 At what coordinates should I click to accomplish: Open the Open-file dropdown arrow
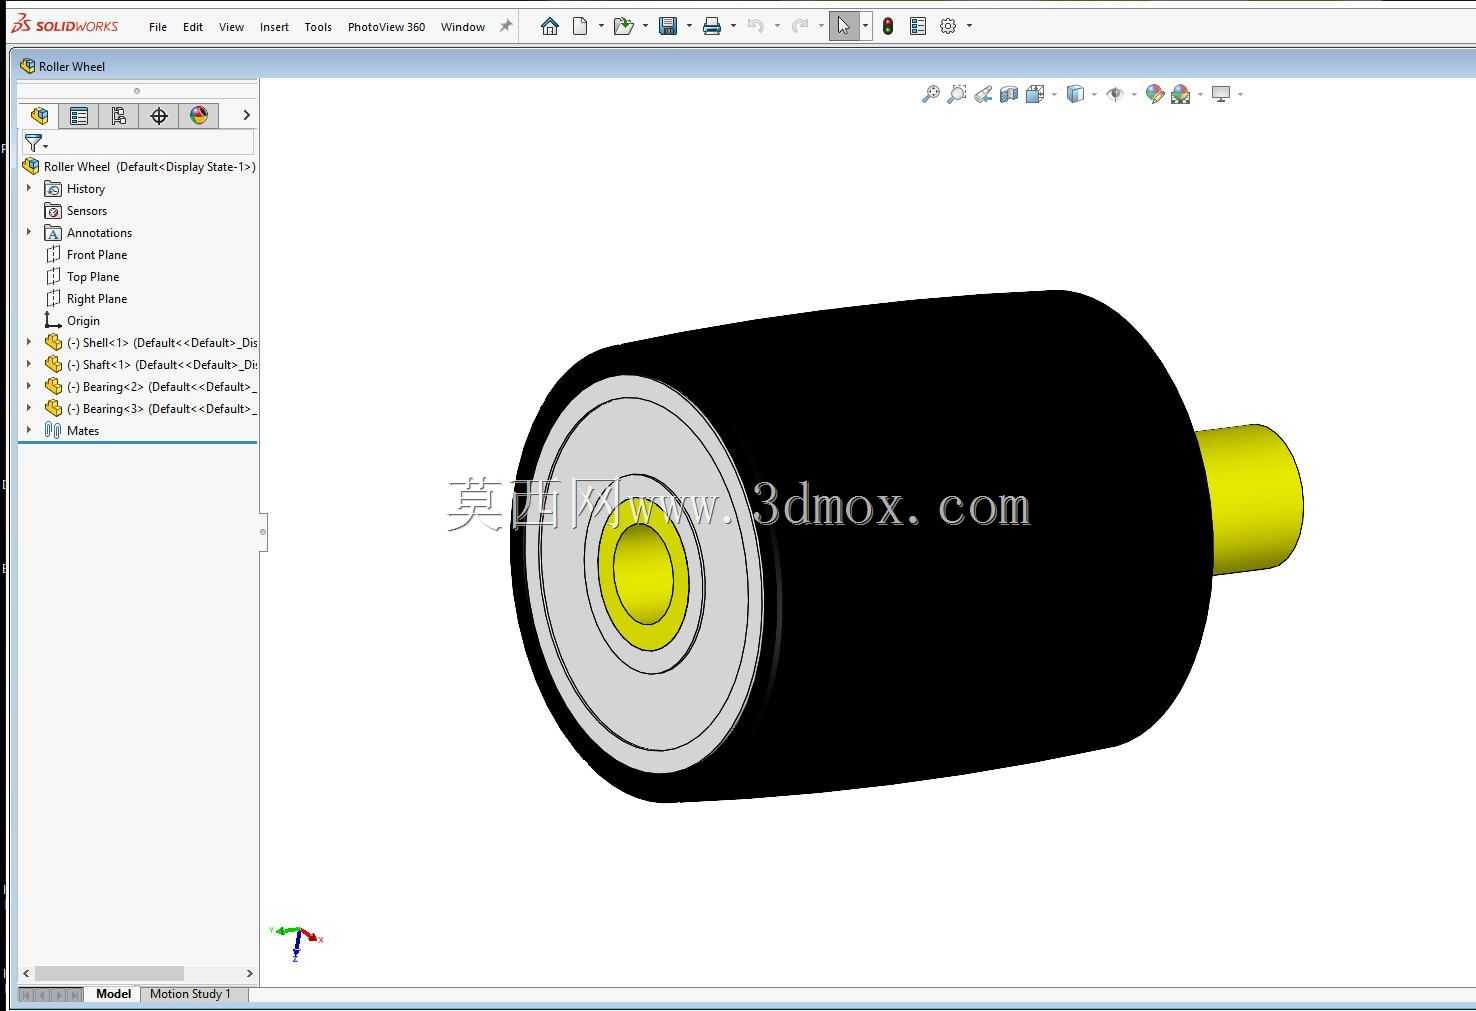pos(645,26)
